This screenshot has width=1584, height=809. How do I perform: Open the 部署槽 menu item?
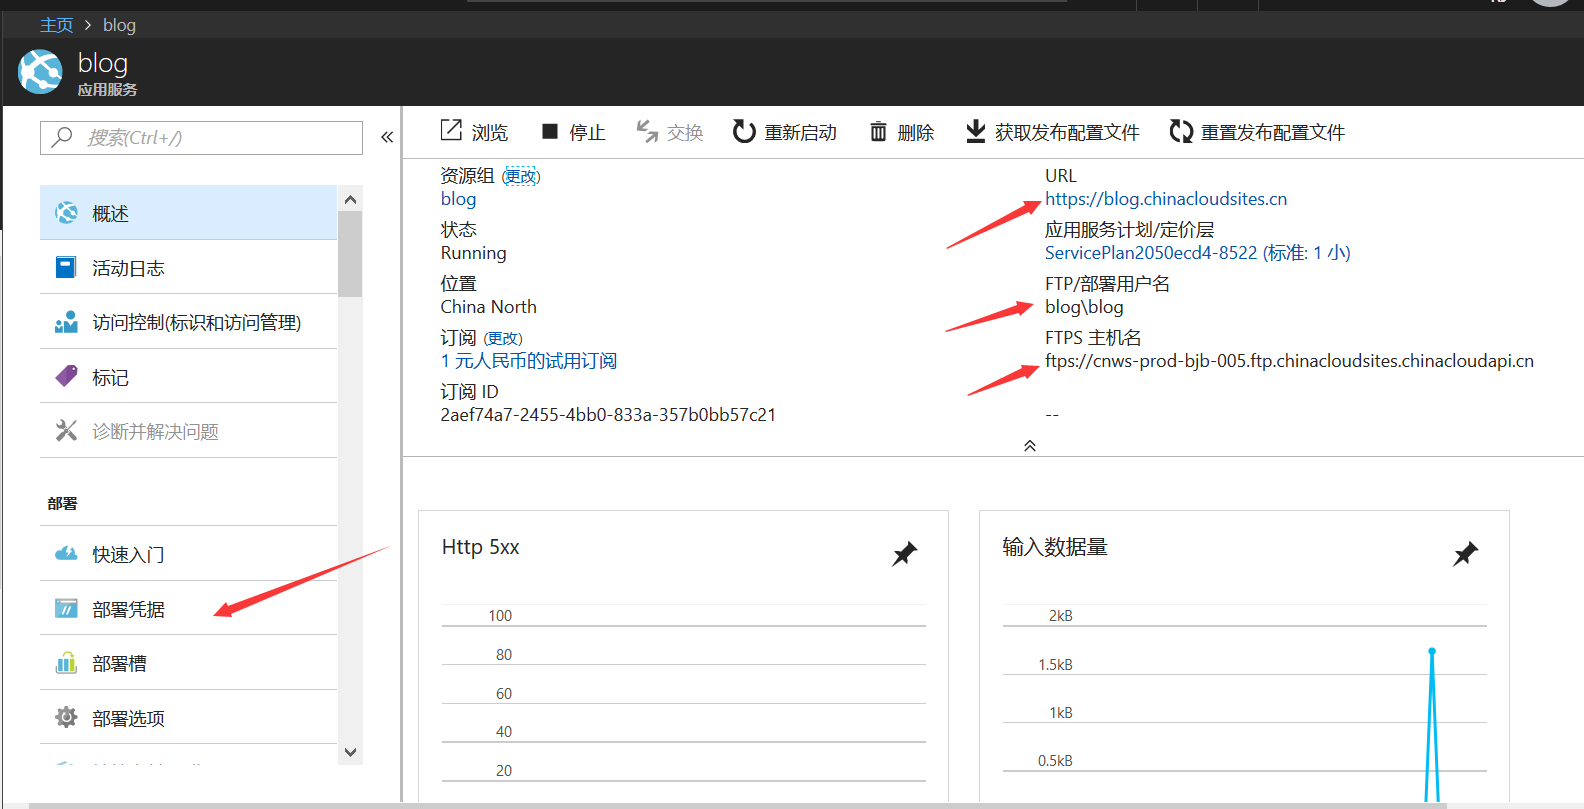click(188, 663)
